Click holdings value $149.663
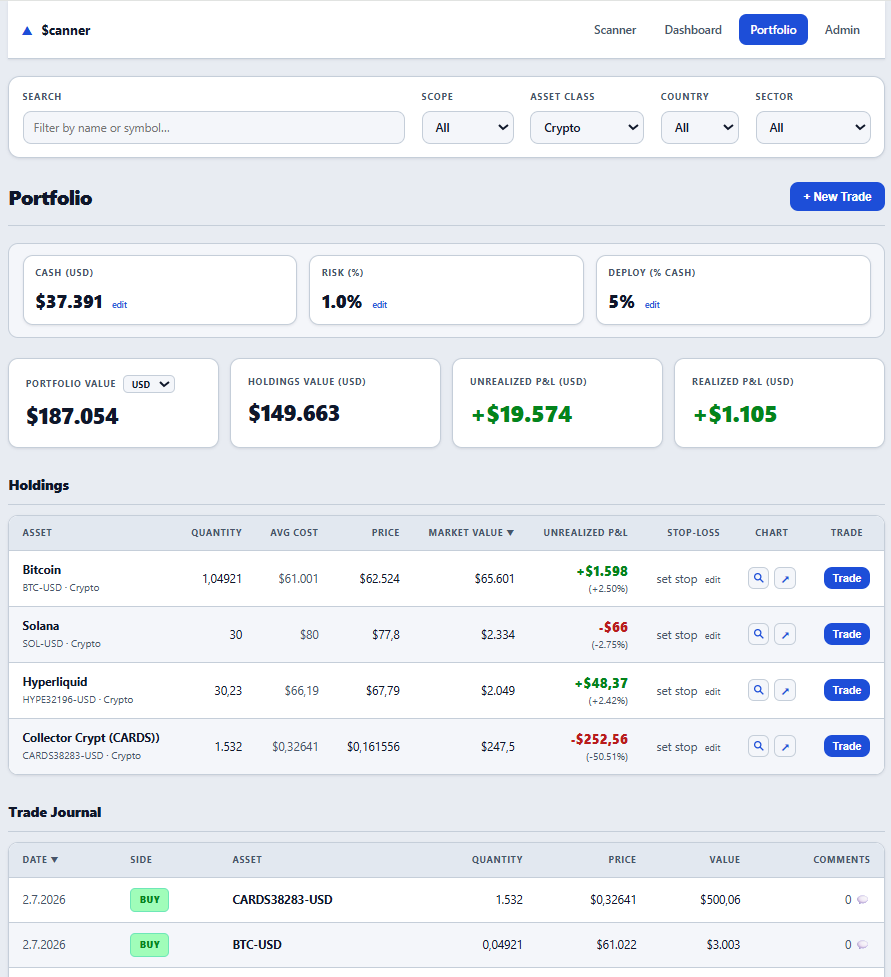Viewport: 891px width, 977px height. [294, 413]
